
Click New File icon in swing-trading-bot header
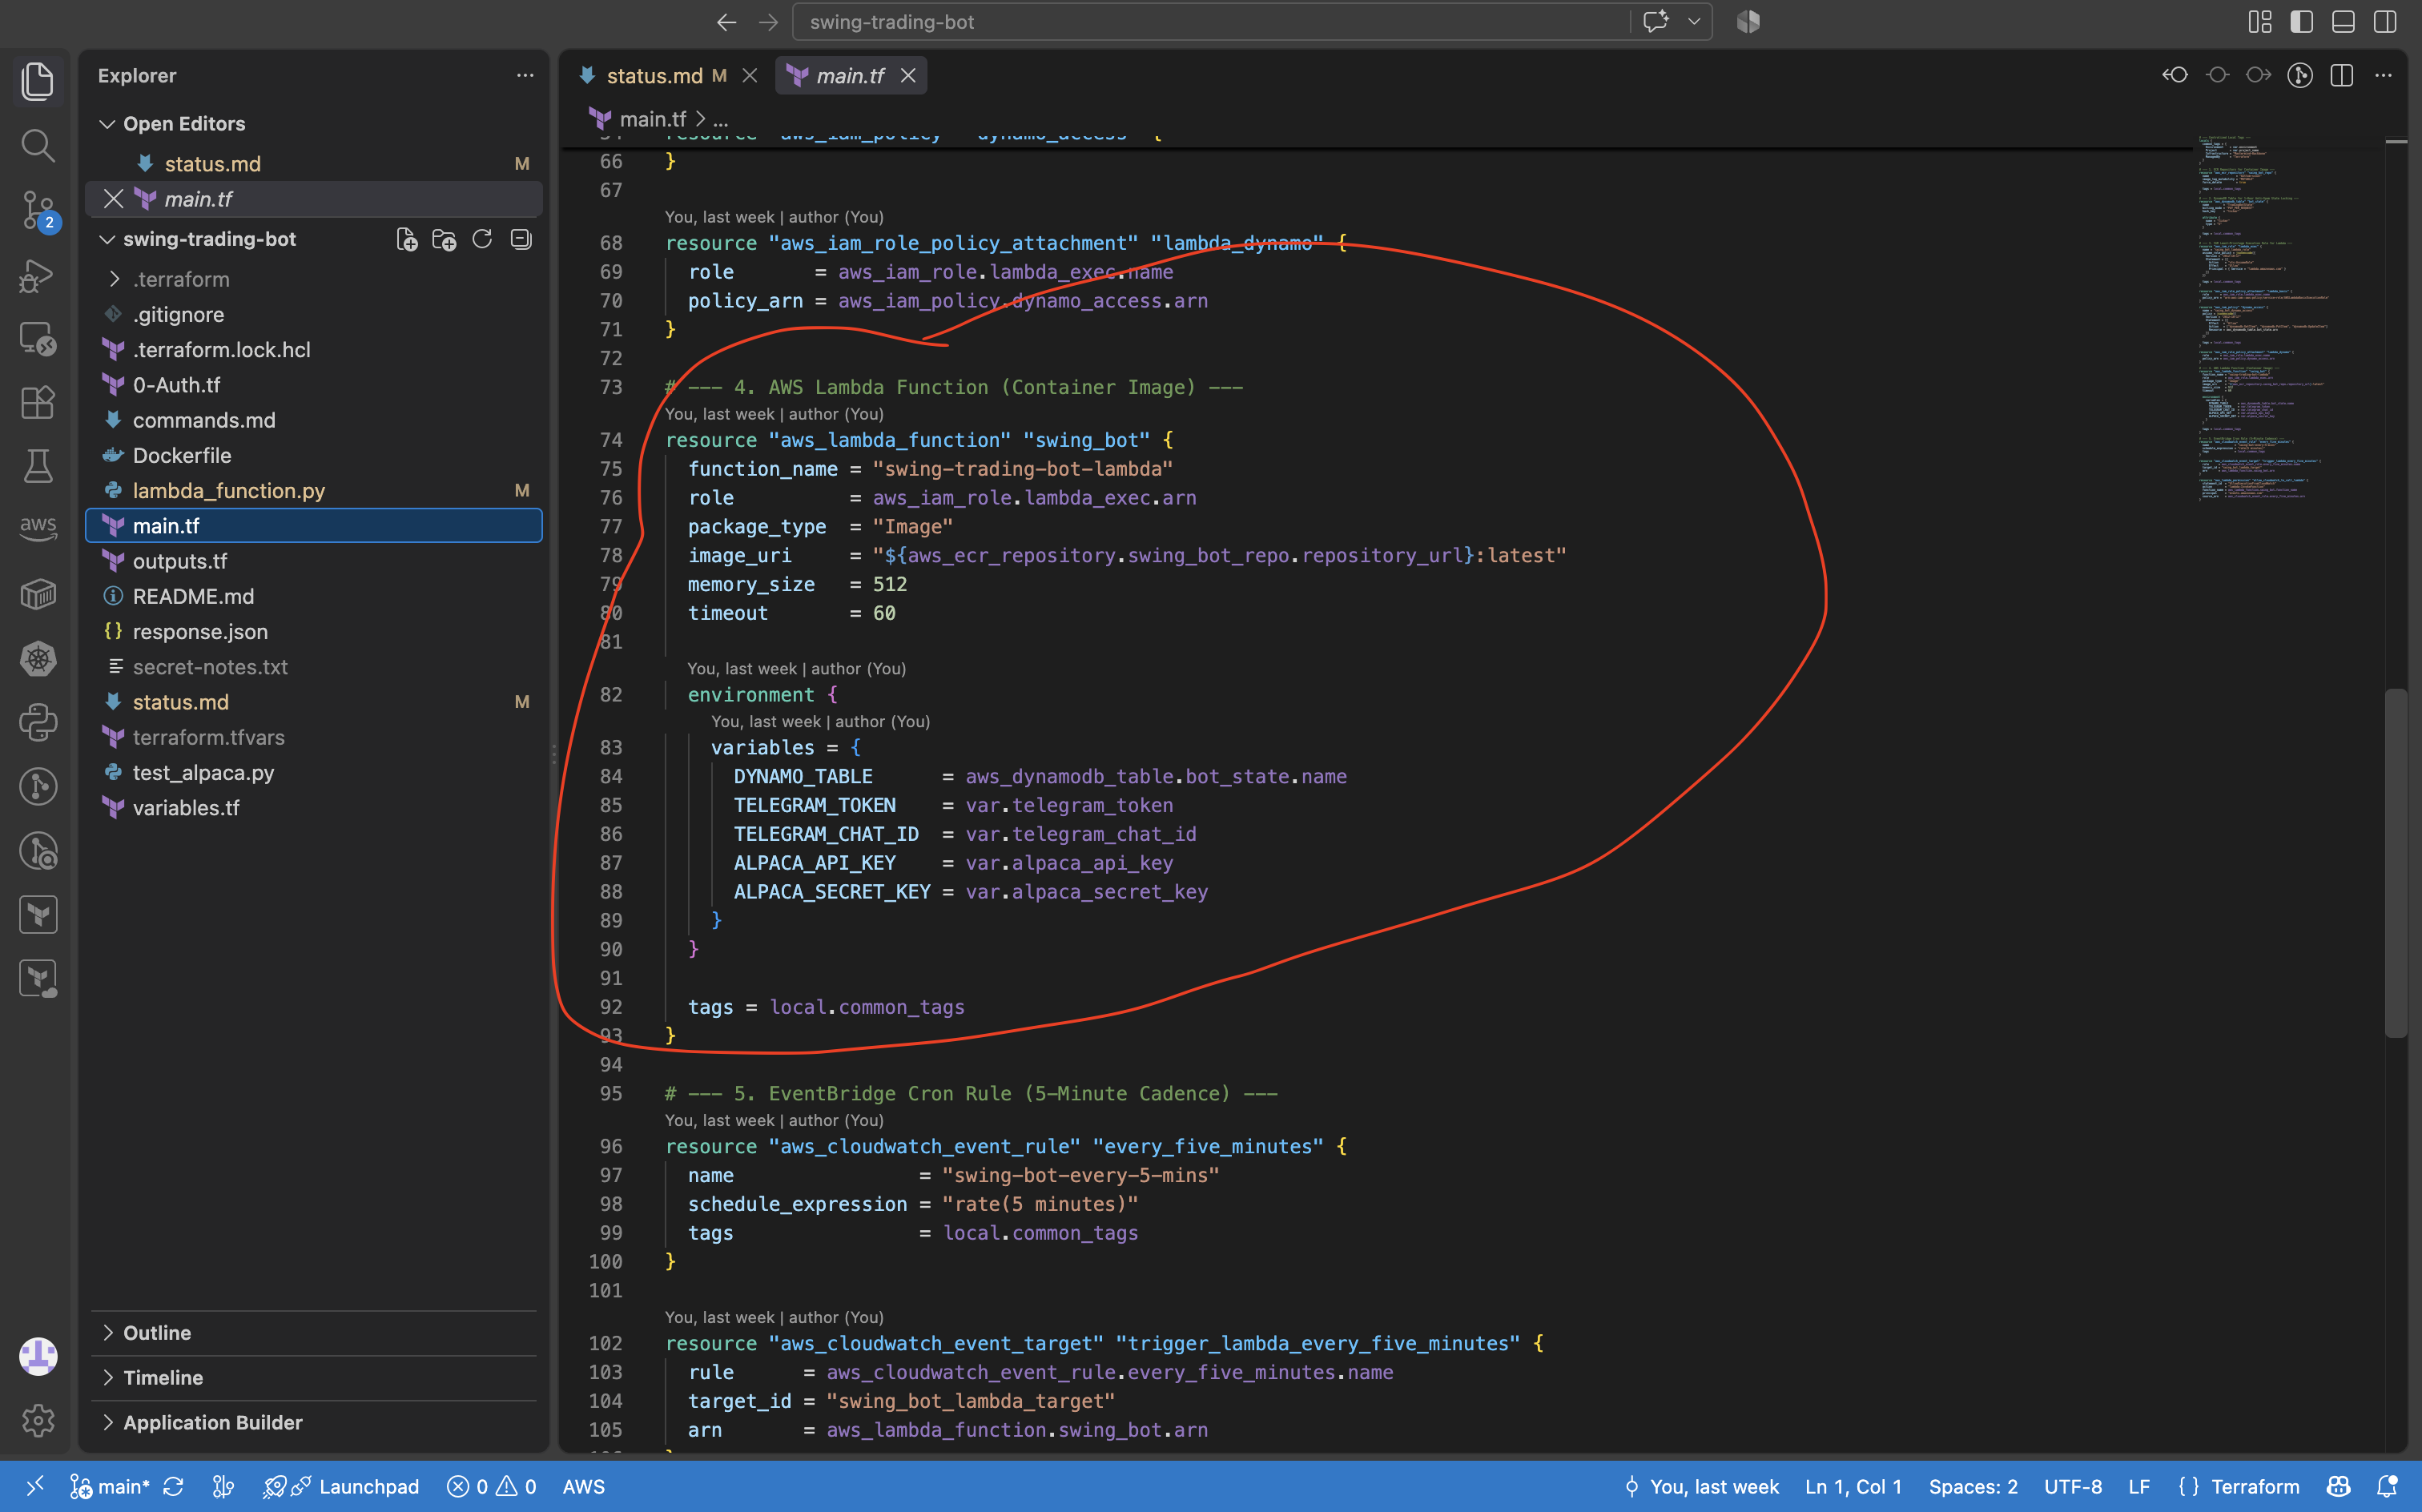point(406,239)
